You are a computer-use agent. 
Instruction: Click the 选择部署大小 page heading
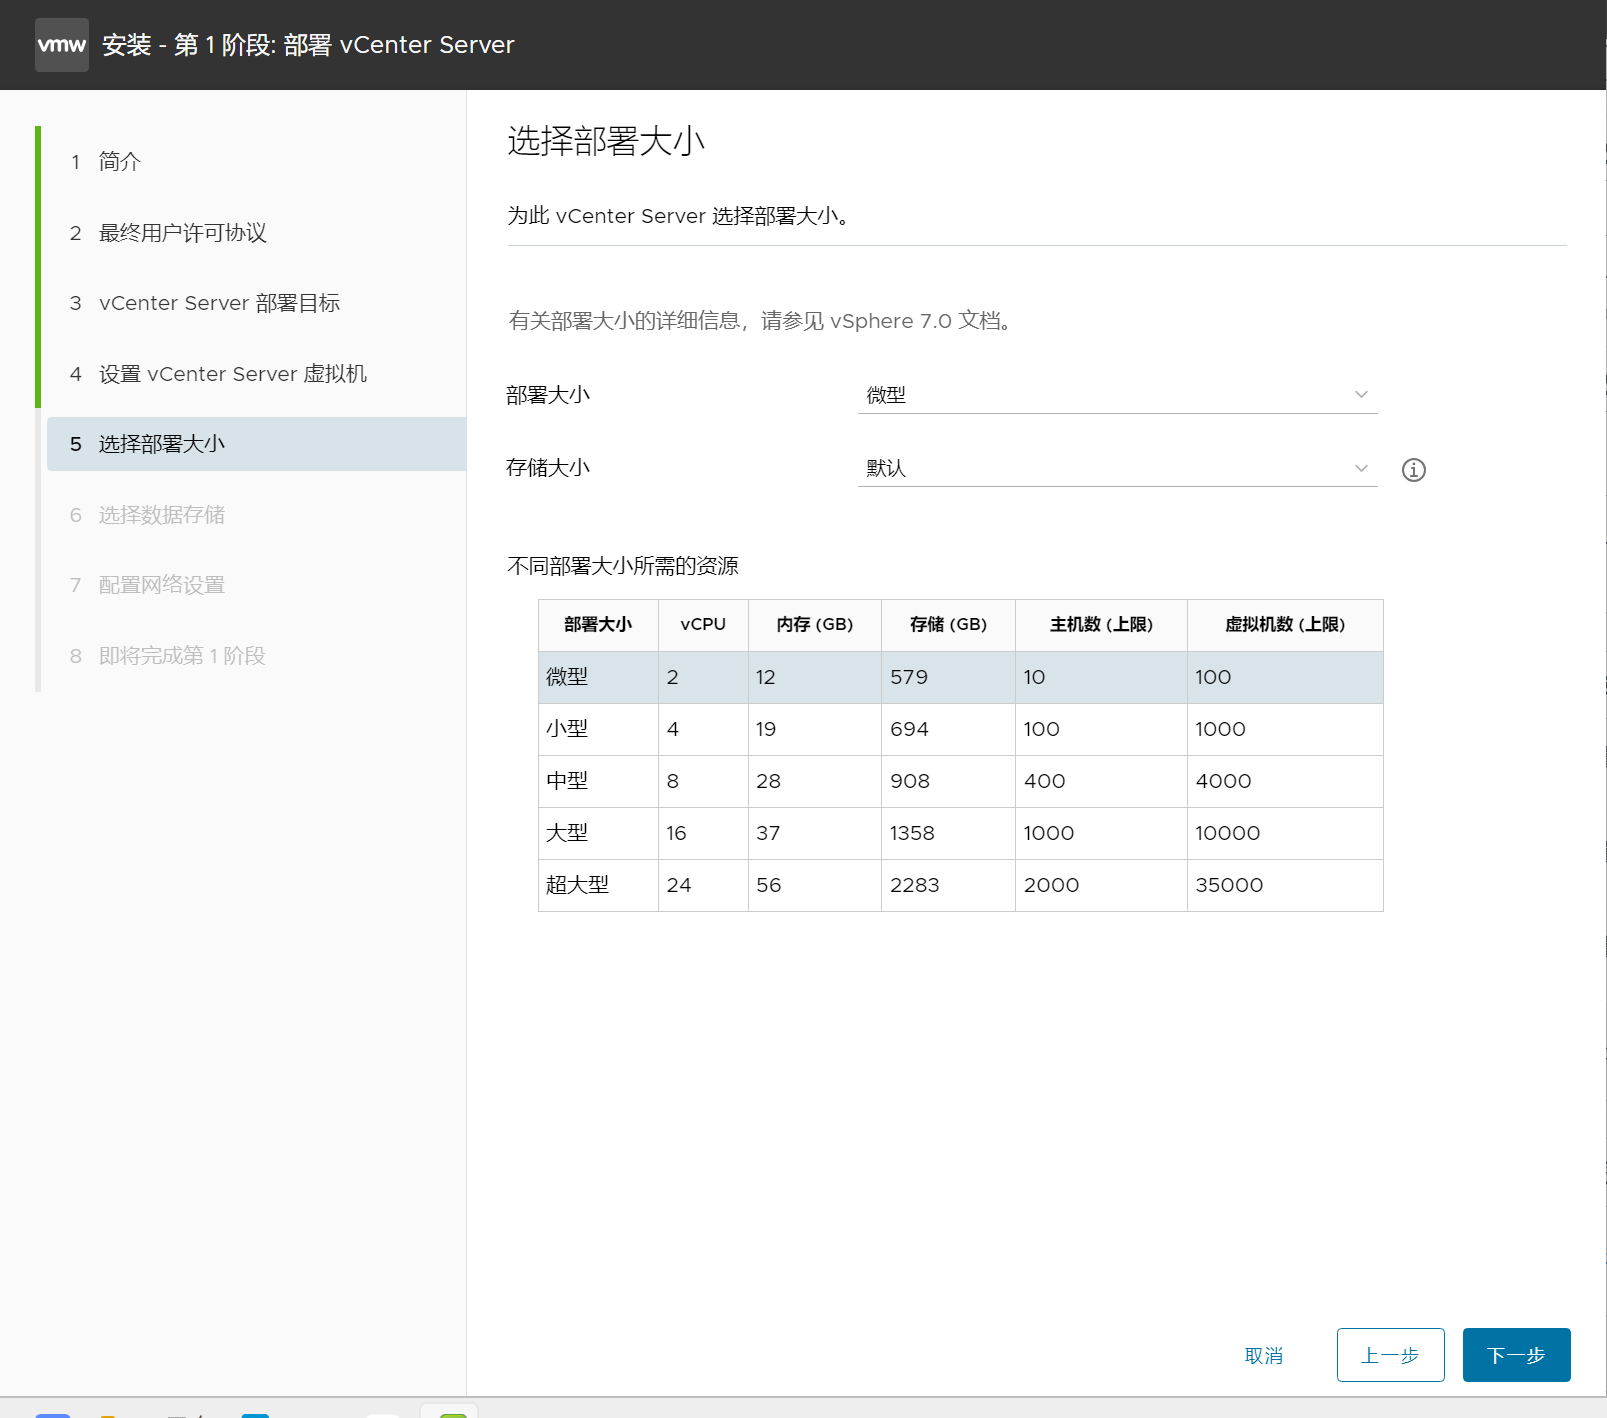606,141
